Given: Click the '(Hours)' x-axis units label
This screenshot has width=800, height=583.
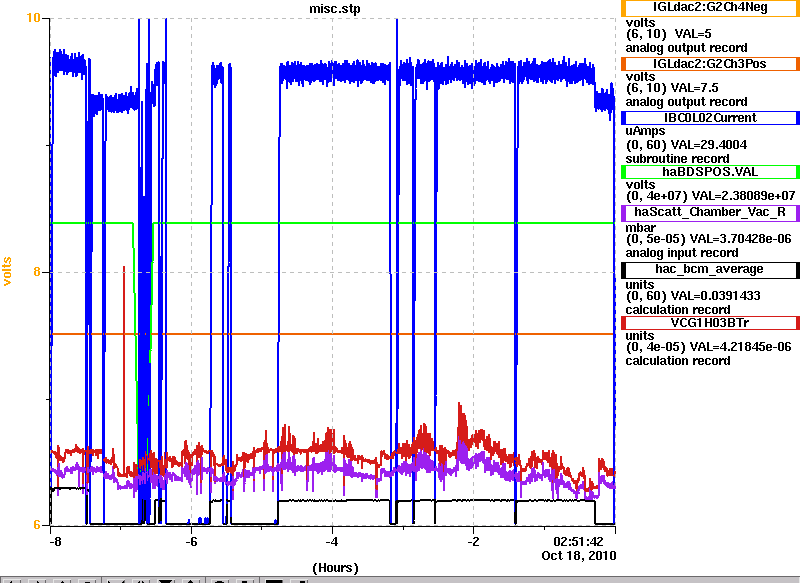Looking at the screenshot, I should (335, 568).
